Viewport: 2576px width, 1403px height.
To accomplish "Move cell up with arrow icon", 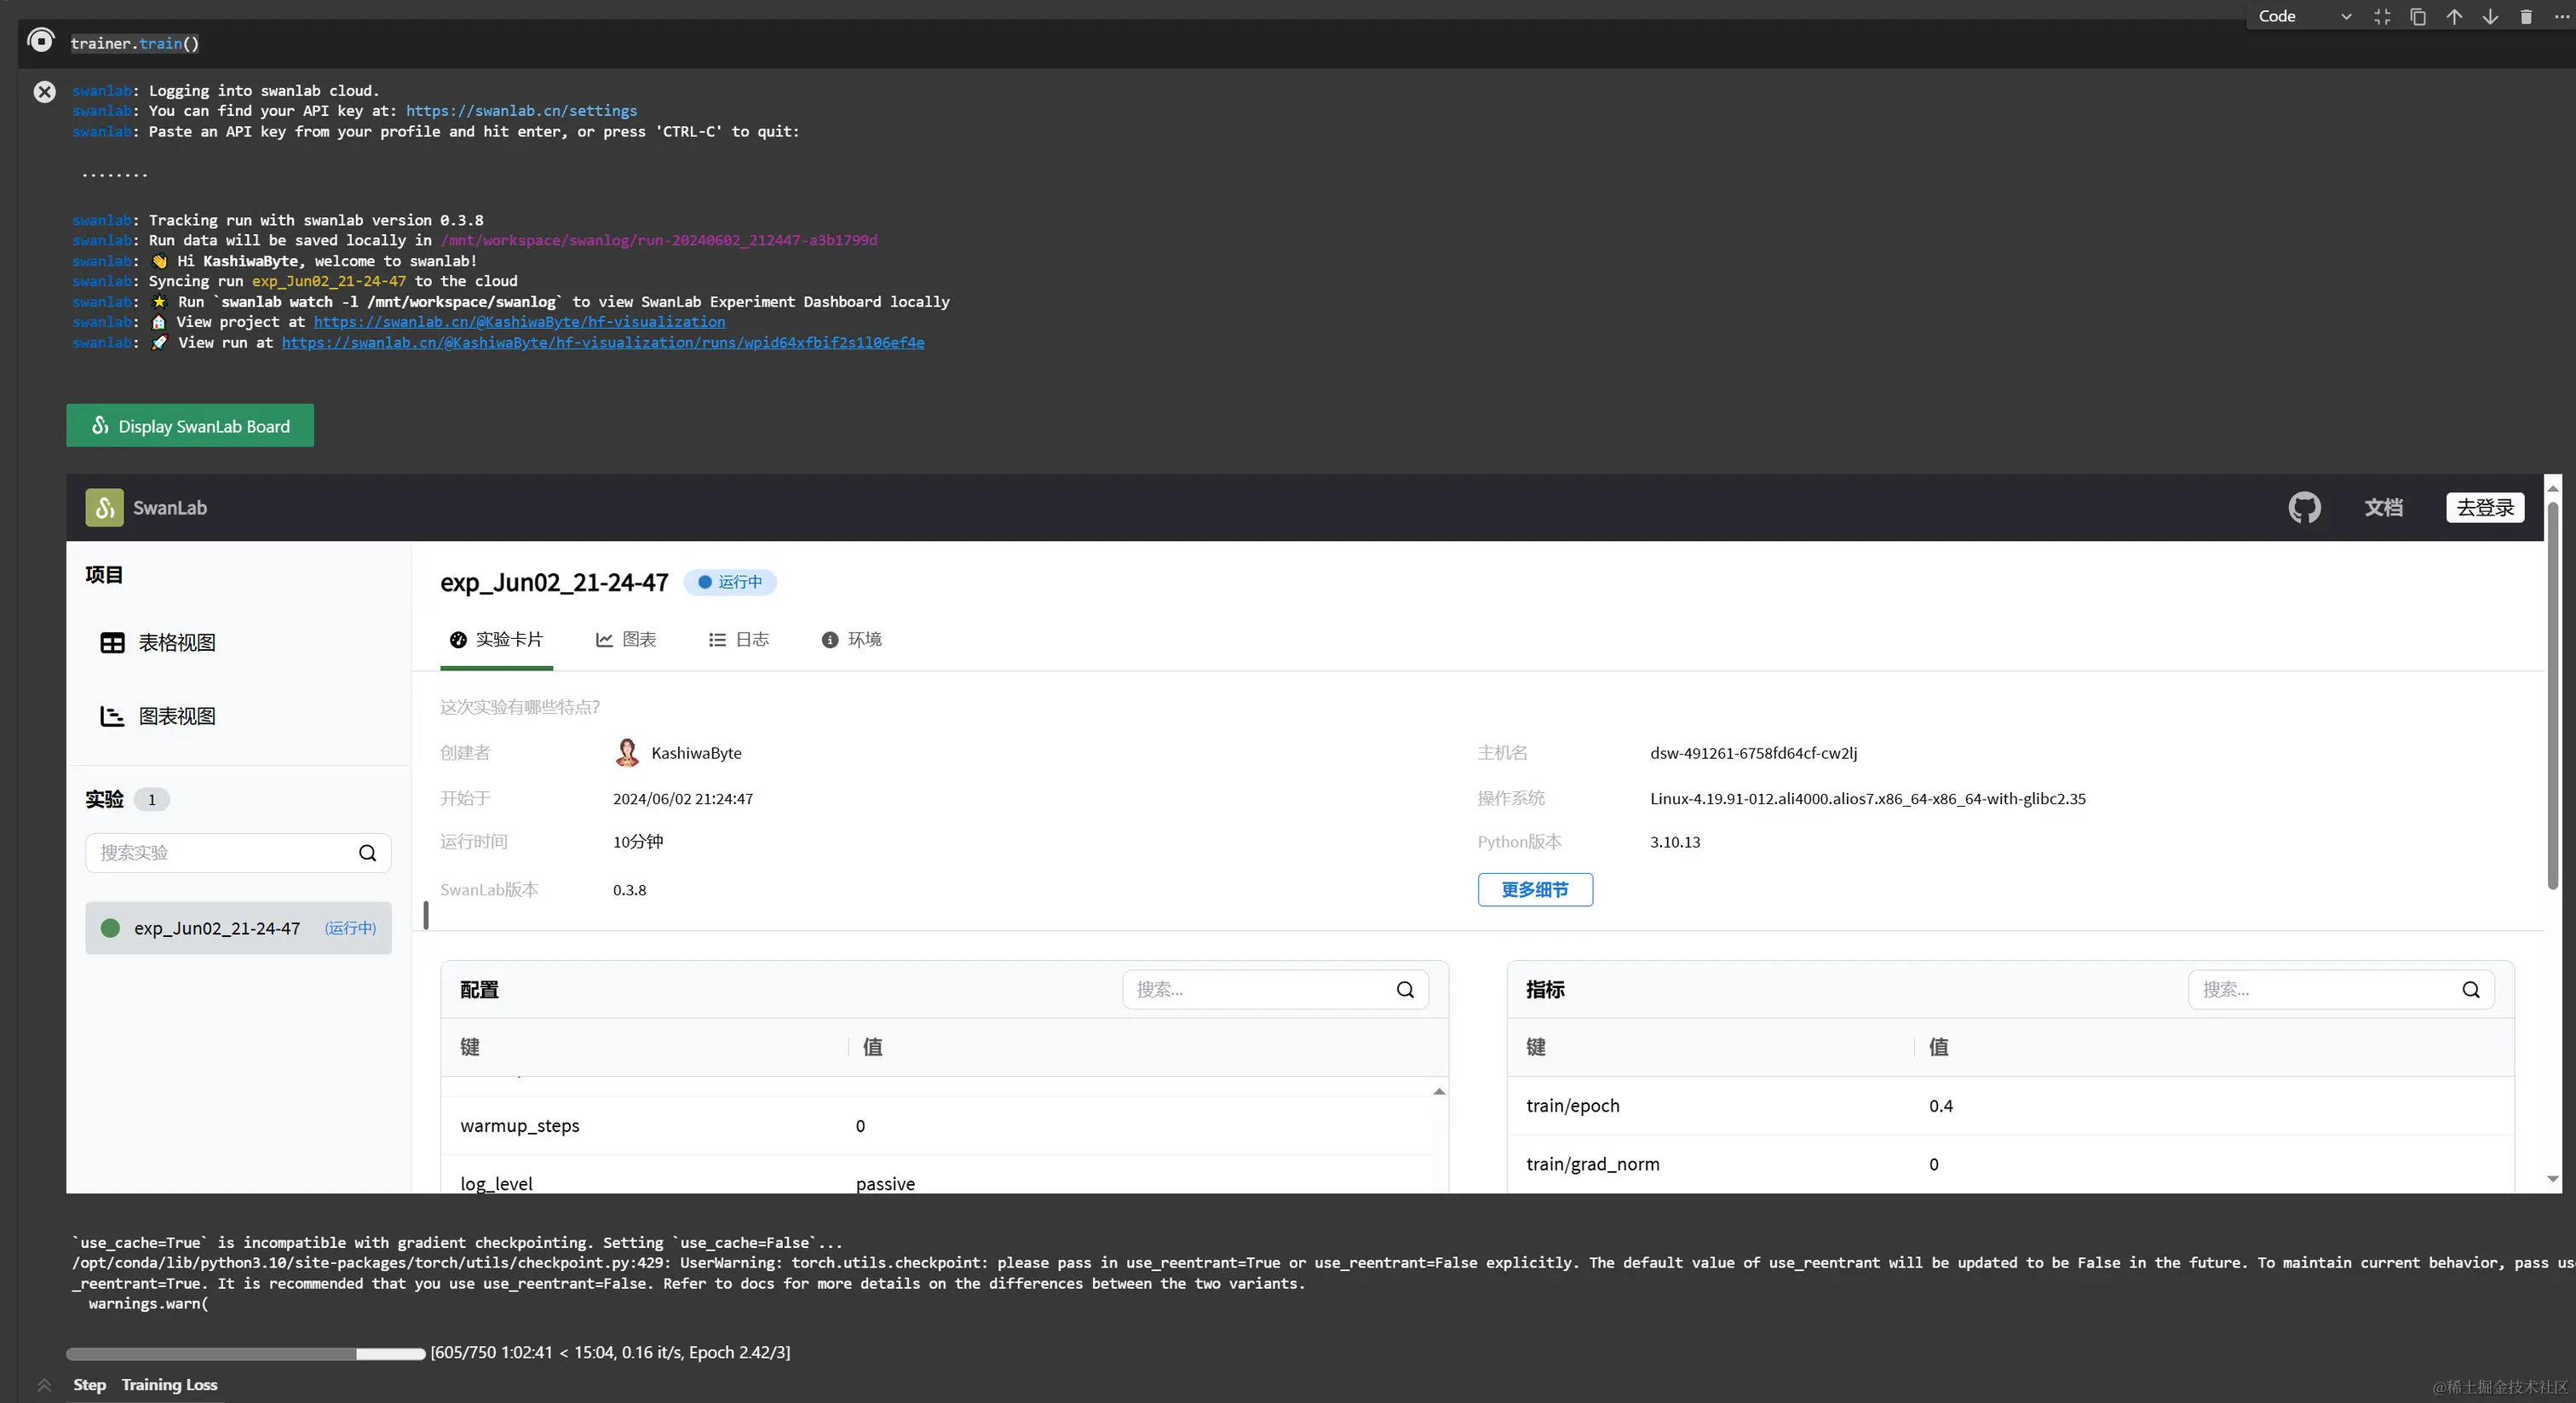I will 2454,16.
